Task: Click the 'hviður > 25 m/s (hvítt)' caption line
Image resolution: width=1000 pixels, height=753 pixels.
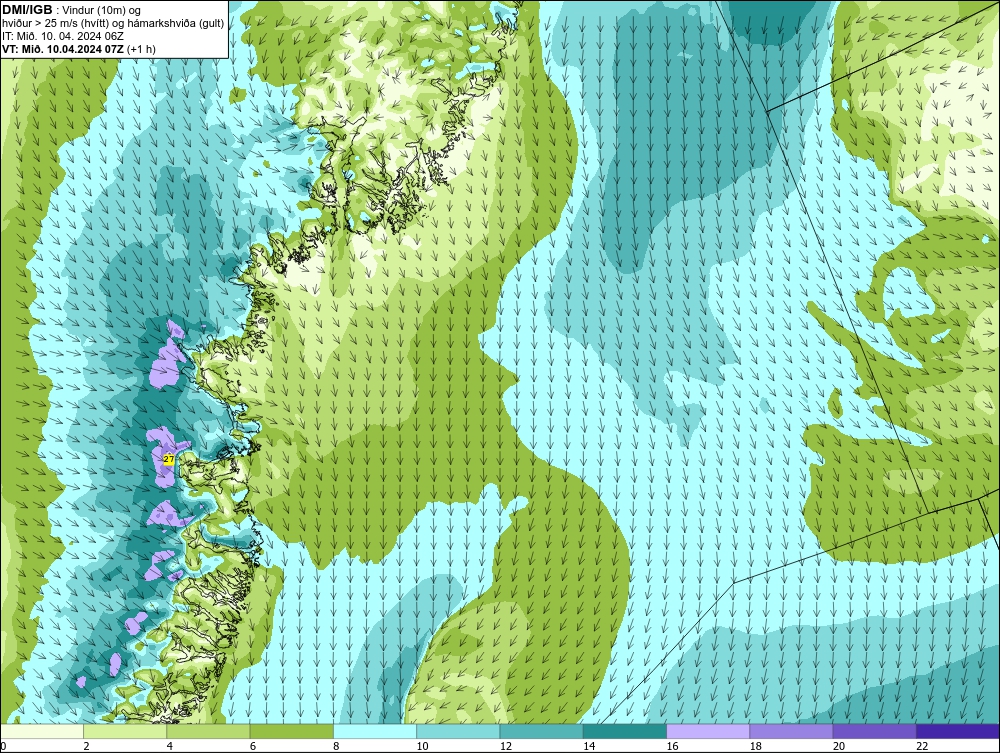Action: coord(113,24)
